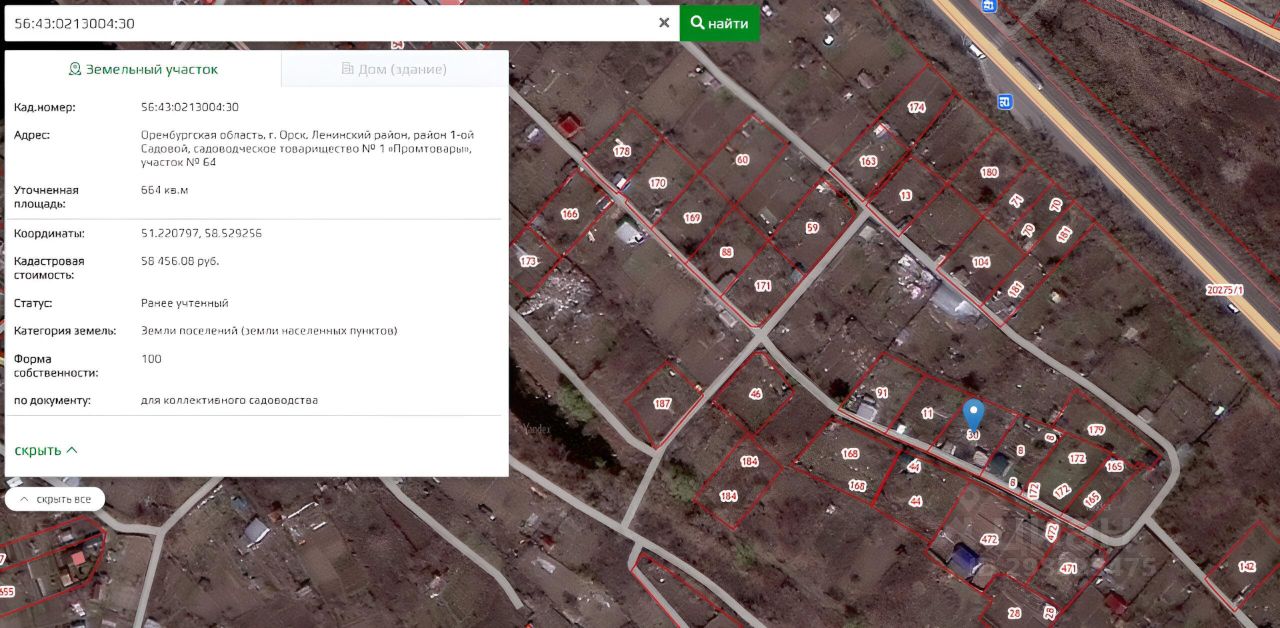This screenshot has height=628, width=1280.
Task: Select parcel 180 on the map
Action: (989, 172)
